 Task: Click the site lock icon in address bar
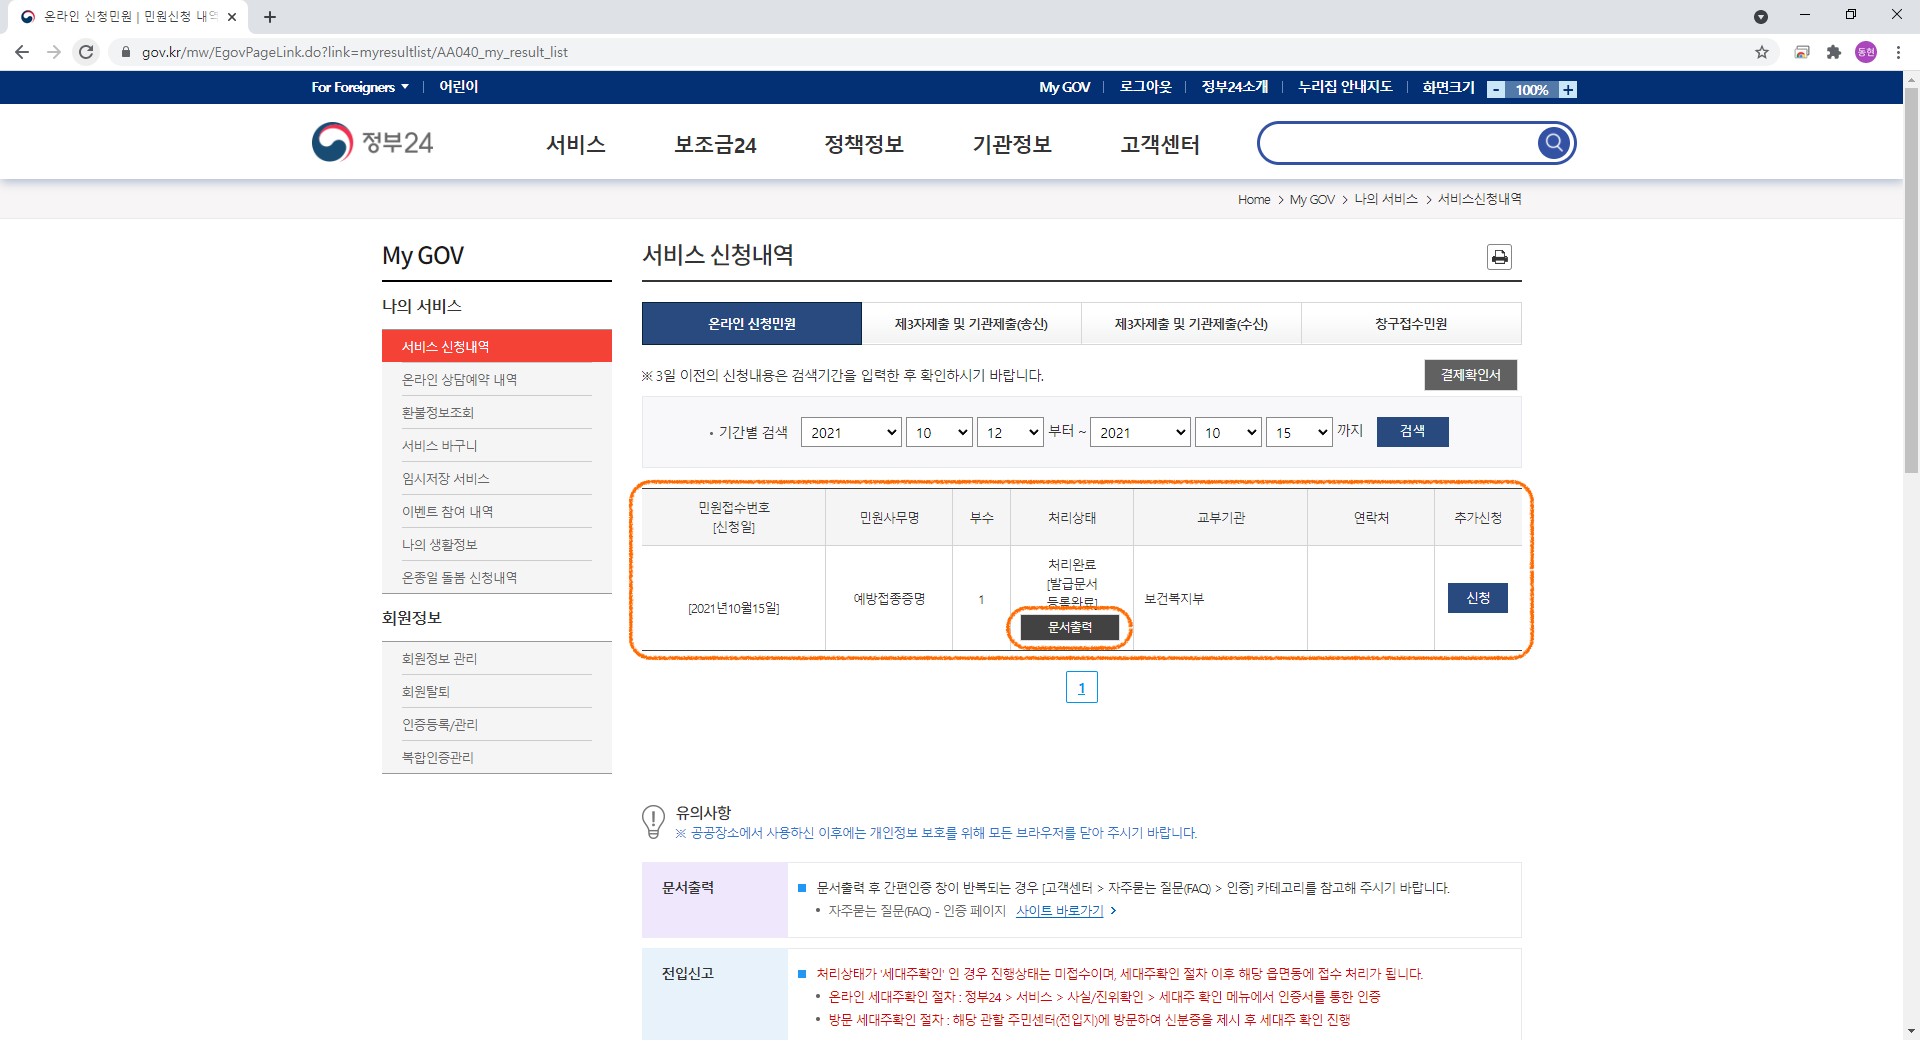point(126,52)
